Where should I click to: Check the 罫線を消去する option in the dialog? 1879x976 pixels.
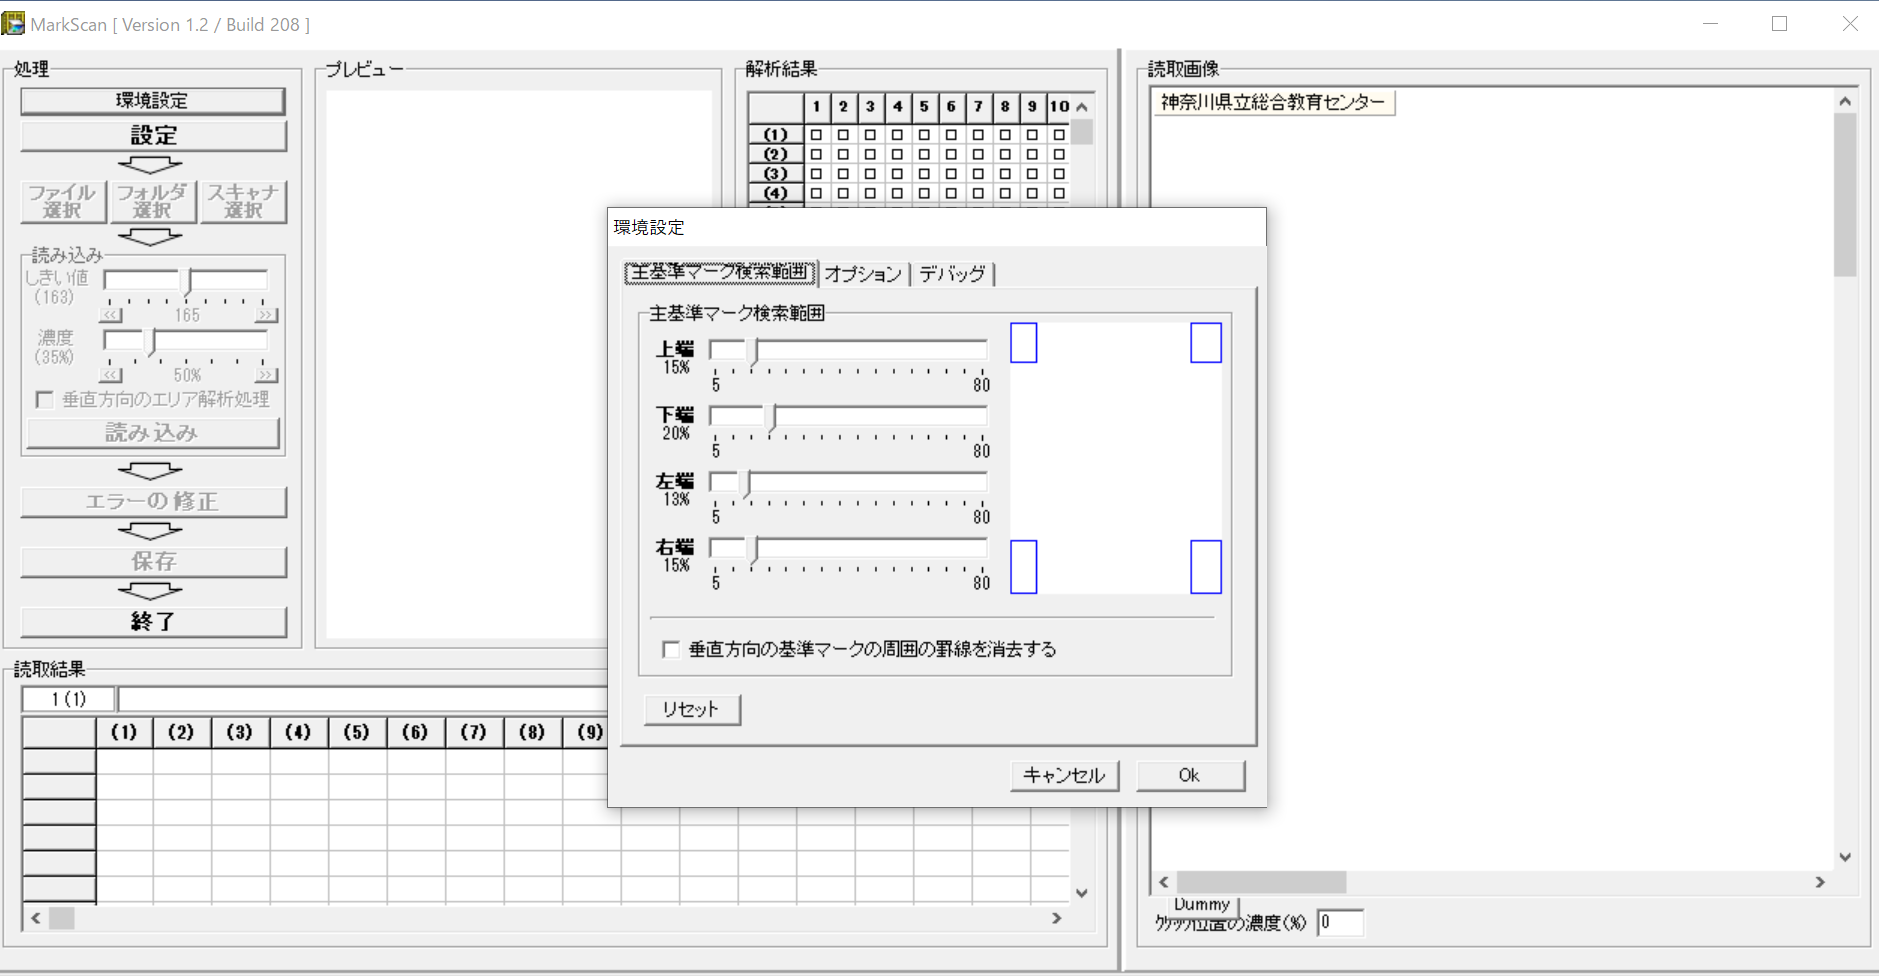tap(669, 649)
